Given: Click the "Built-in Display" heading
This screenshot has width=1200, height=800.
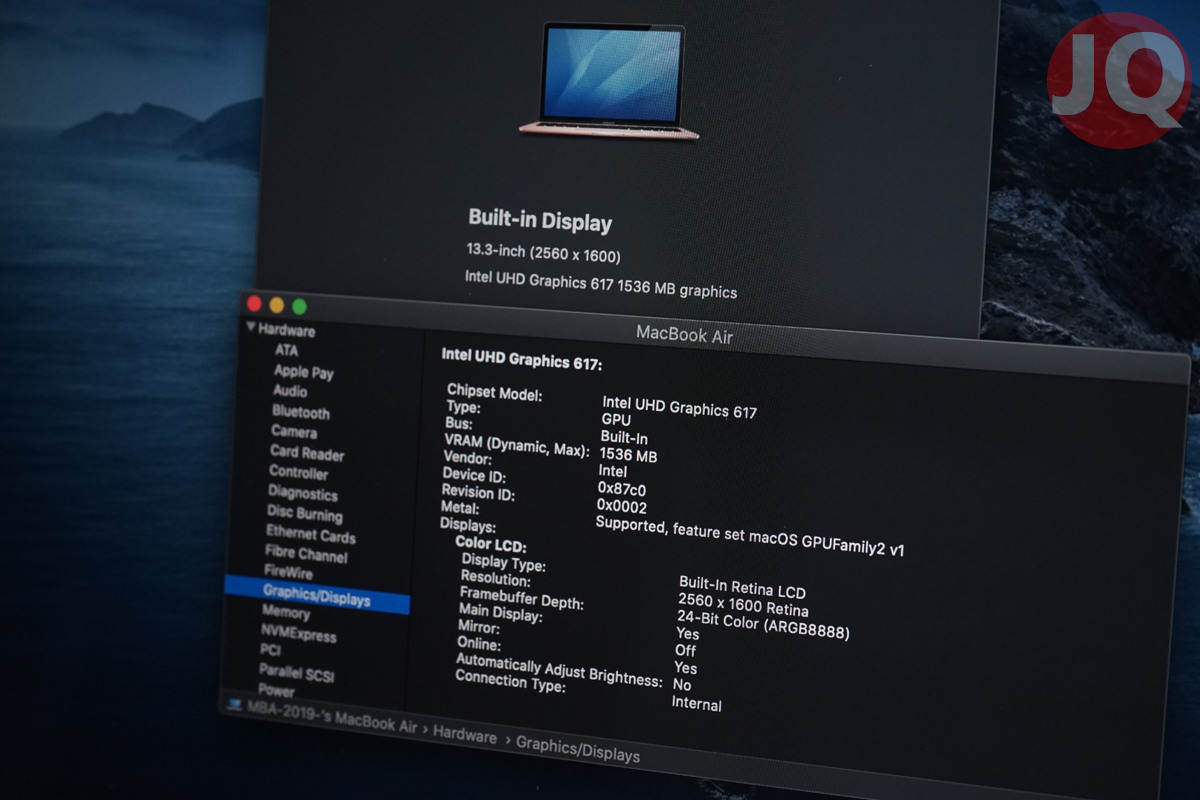Looking at the screenshot, I should click(540, 221).
